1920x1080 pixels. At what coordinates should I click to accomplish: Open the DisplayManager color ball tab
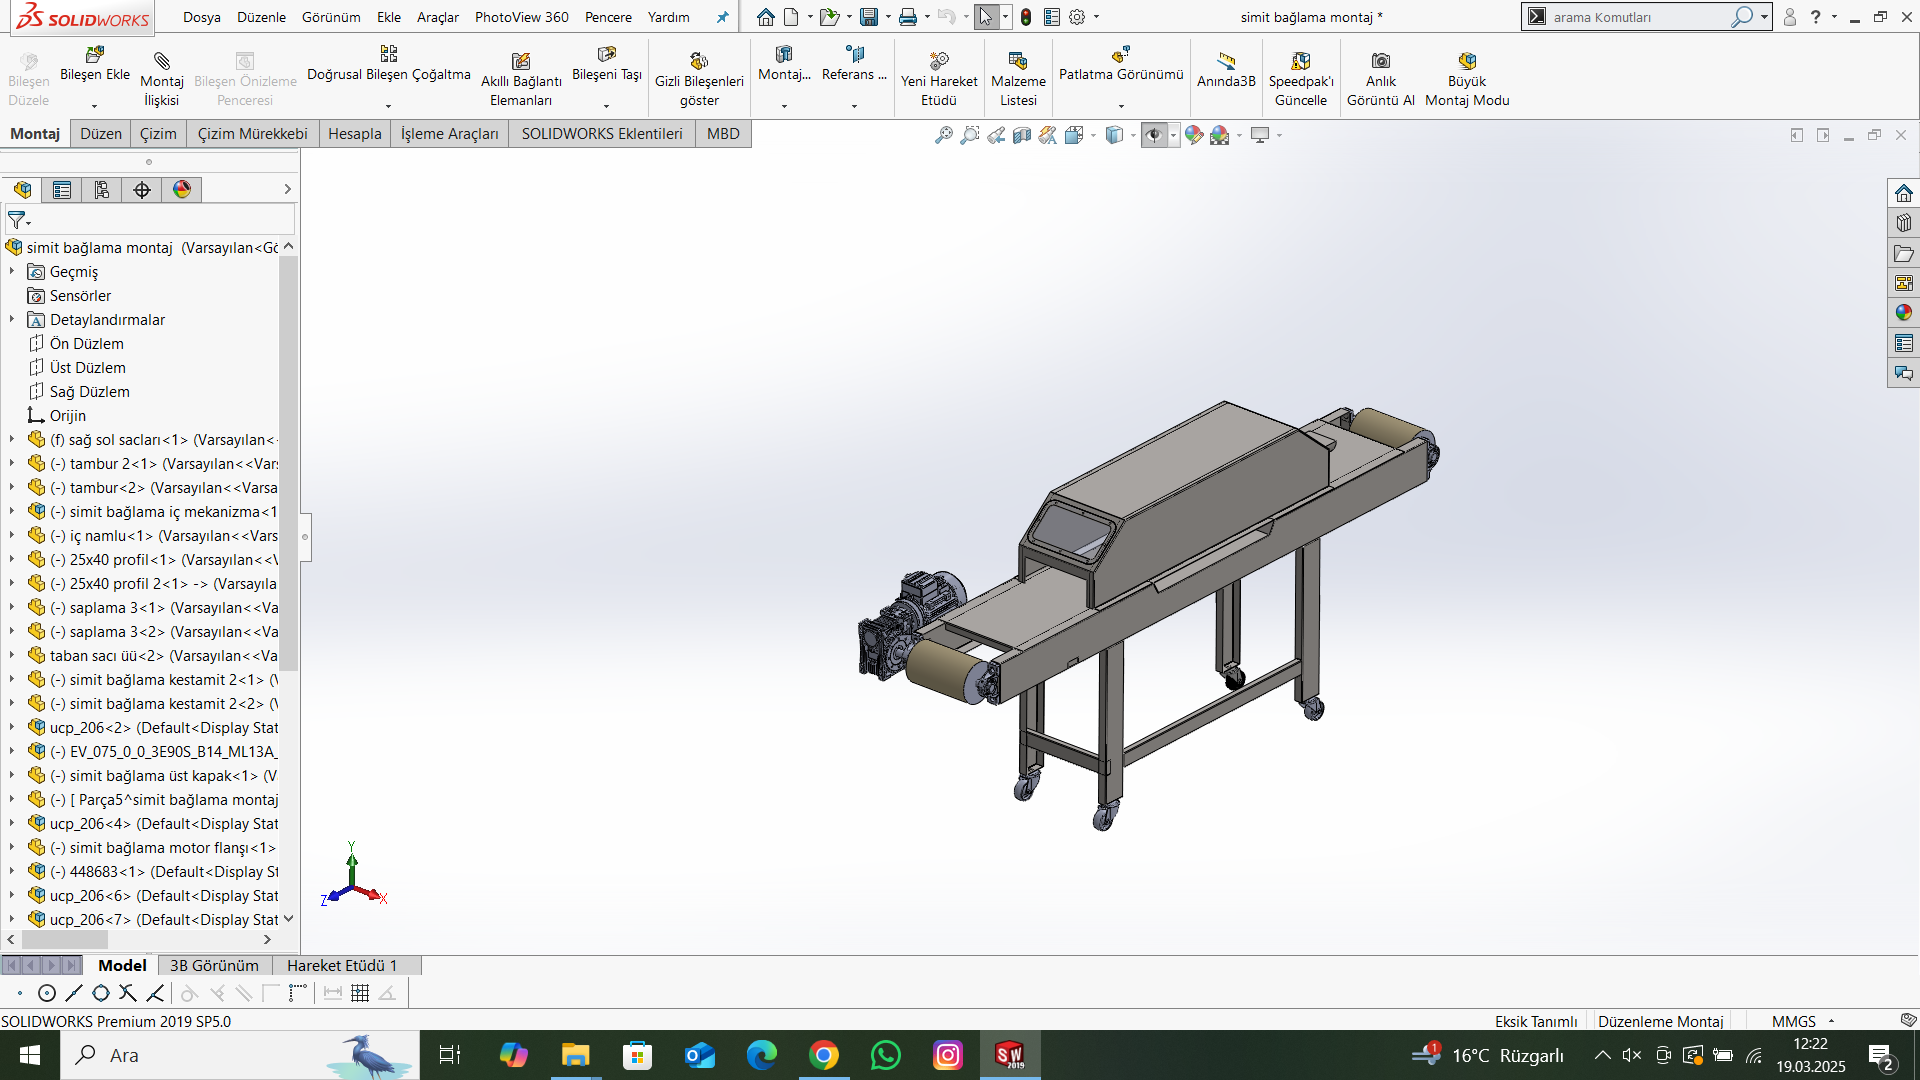coord(182,190)
